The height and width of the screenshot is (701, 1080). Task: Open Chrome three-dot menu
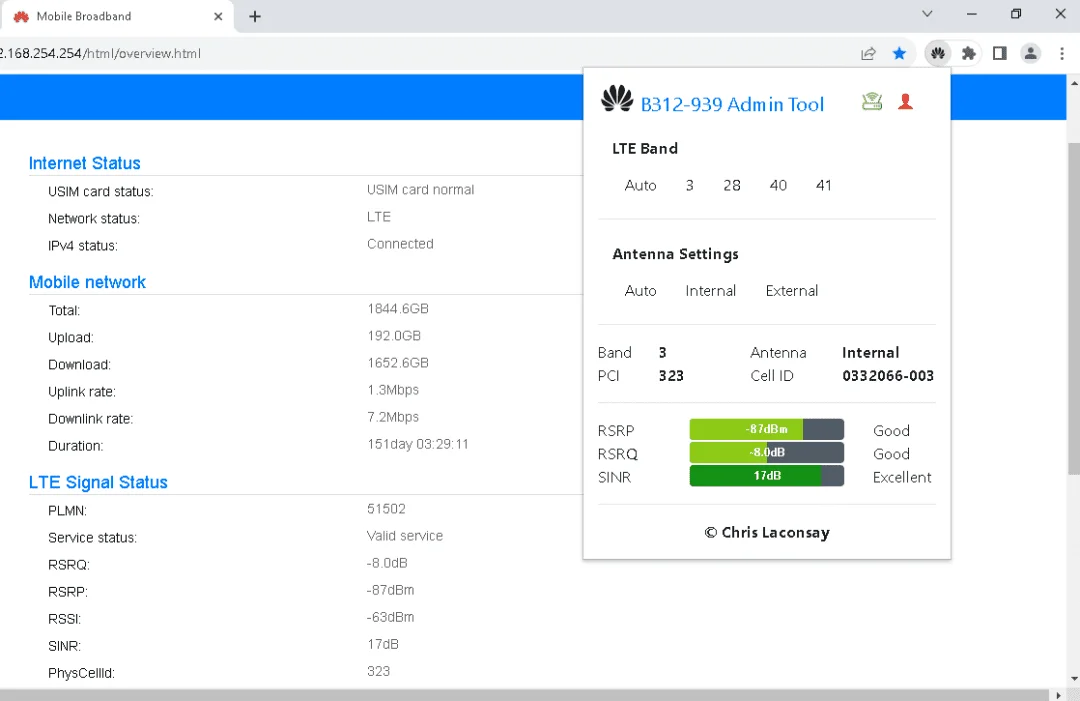coord(1061,53)
